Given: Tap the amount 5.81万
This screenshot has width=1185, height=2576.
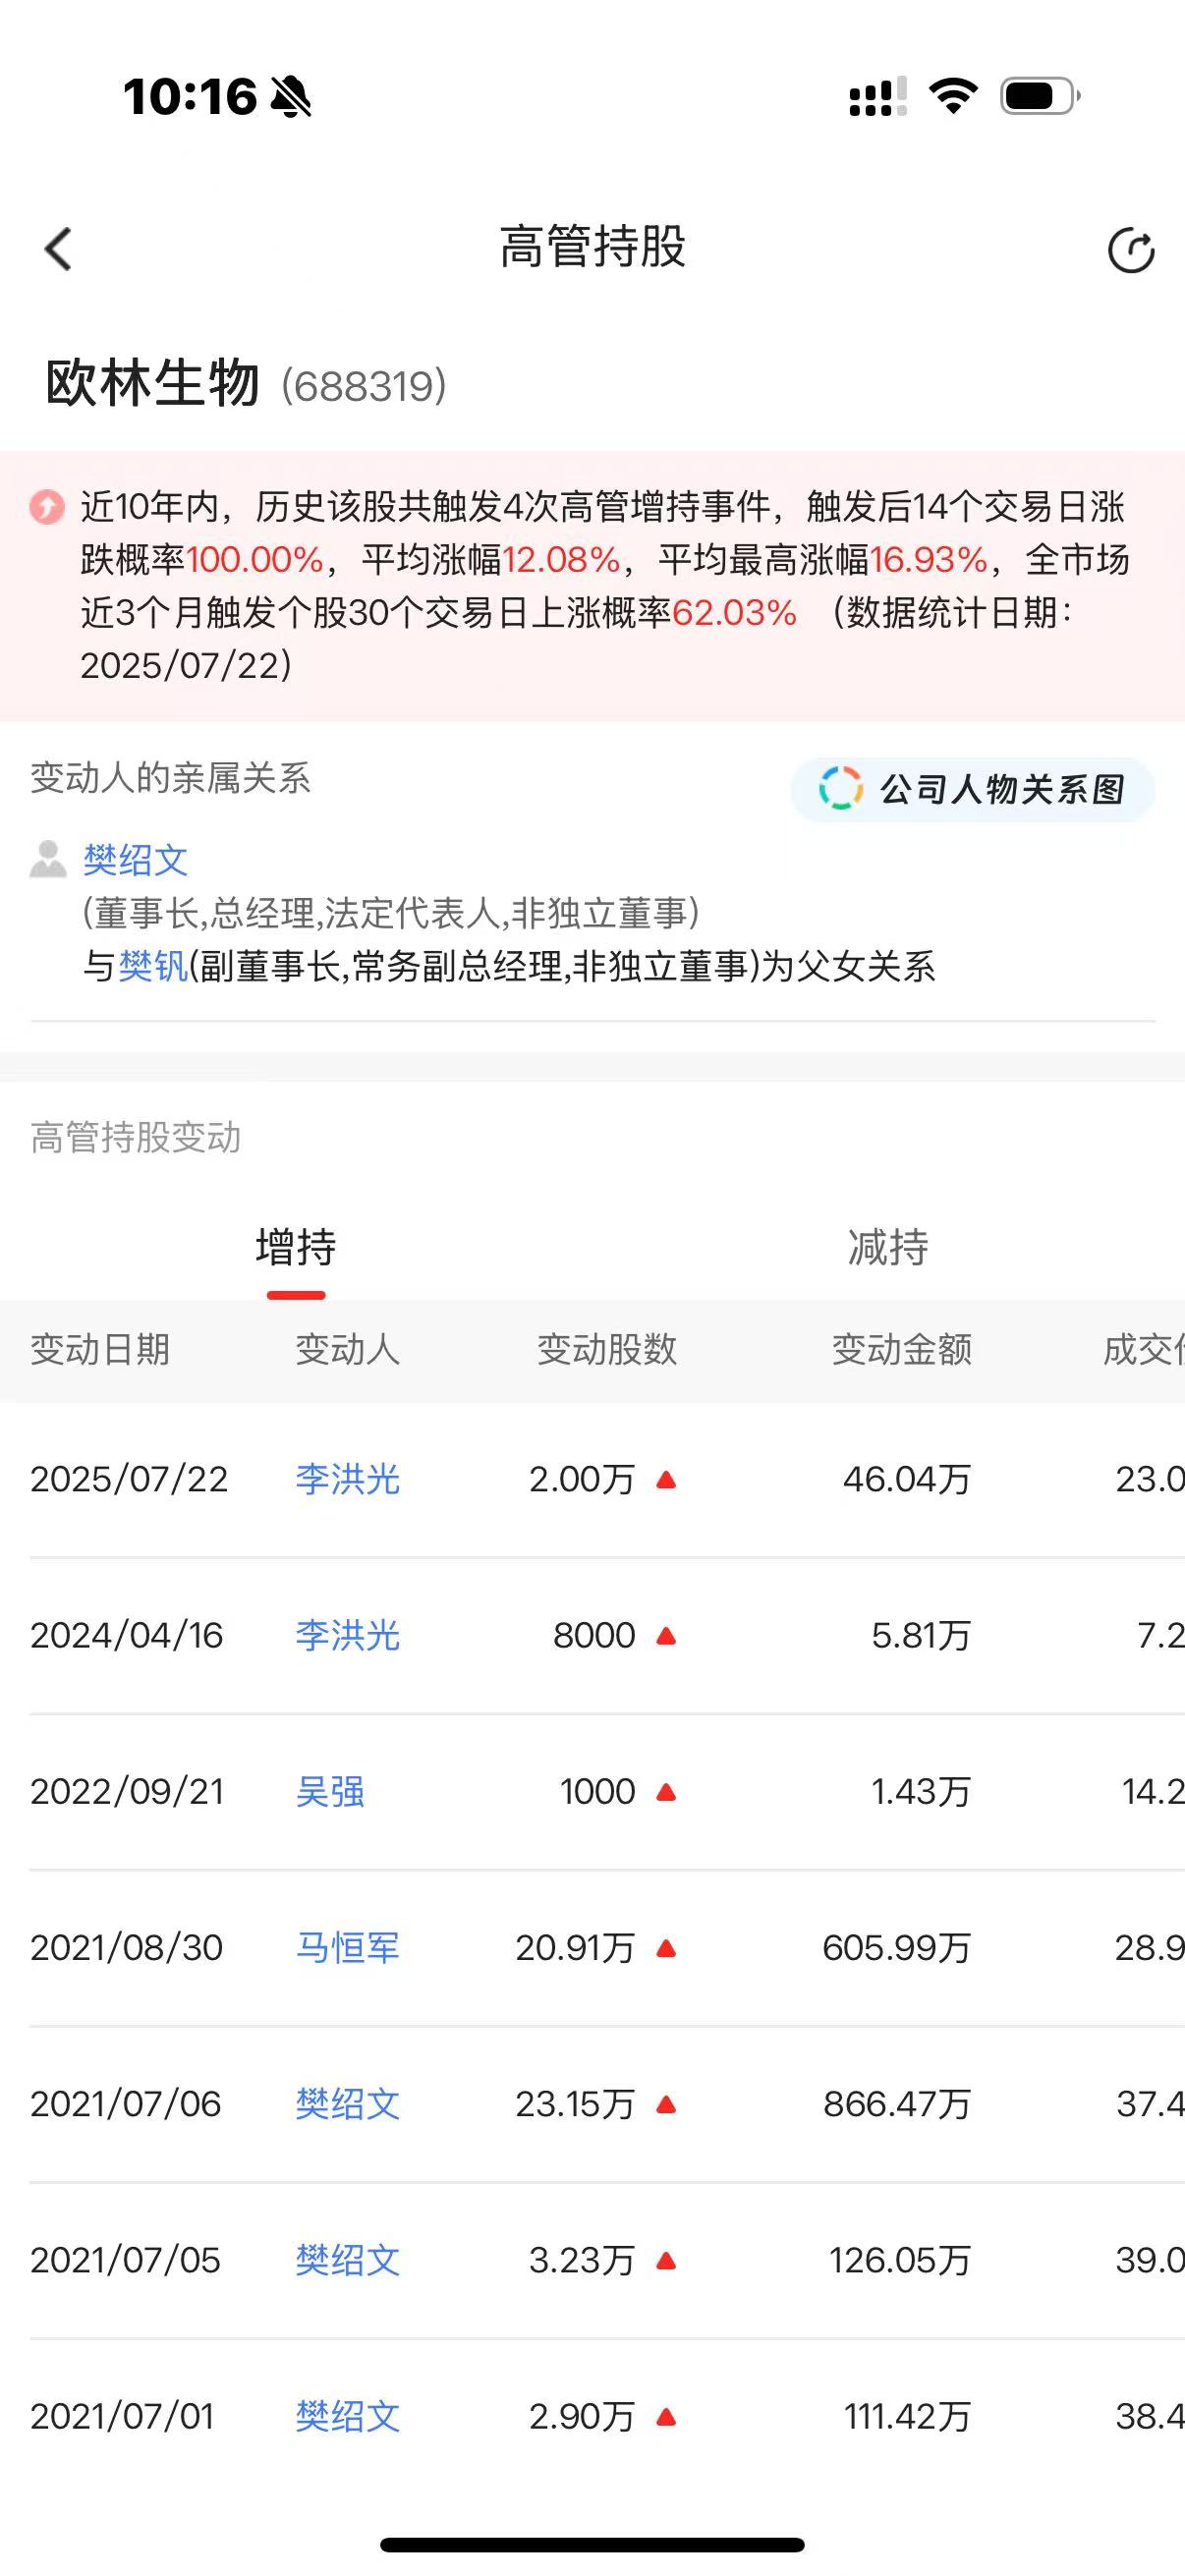Looking at the screenshot, I should 921,1635.
